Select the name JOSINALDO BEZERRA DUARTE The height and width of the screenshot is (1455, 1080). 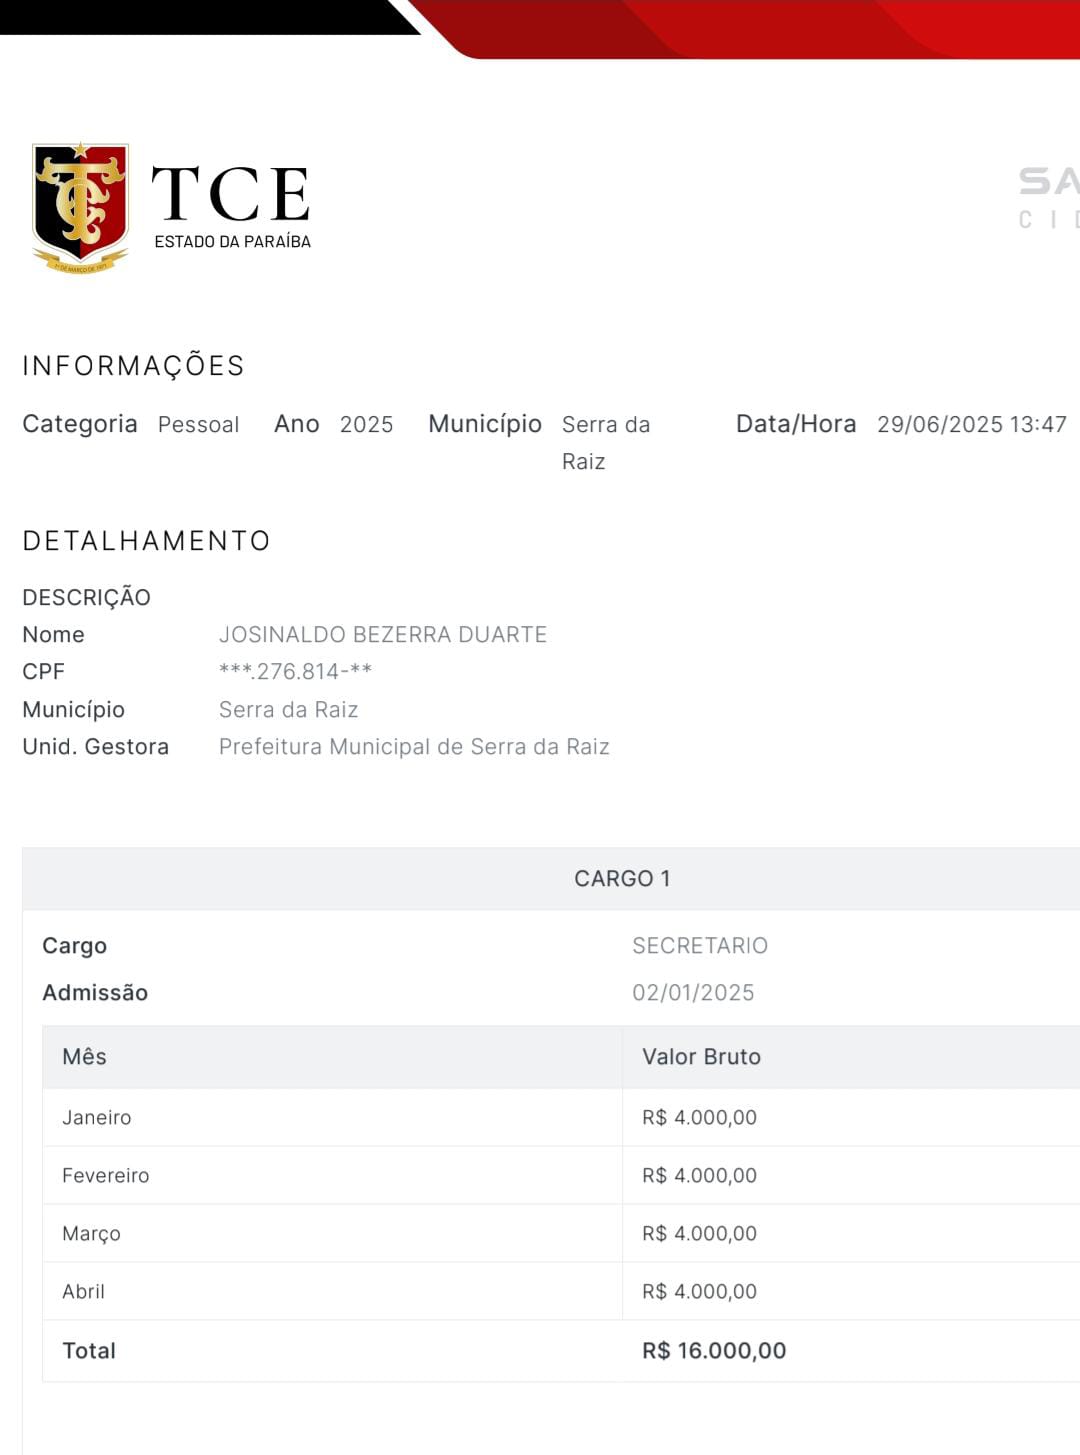click(382, 635)
